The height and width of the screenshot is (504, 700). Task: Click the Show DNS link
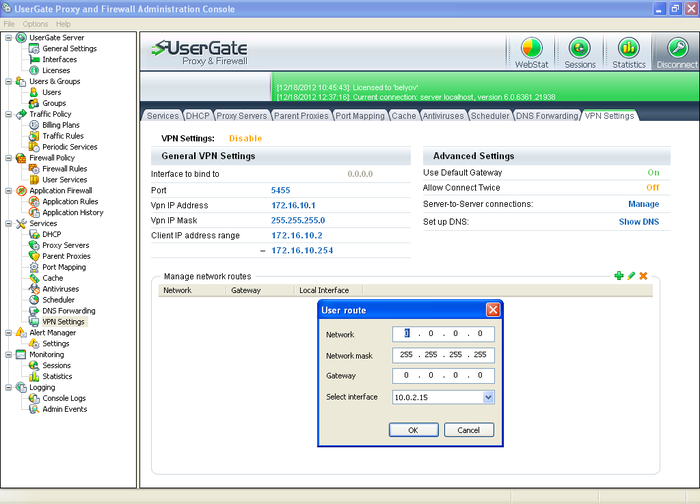click(639, 222)
